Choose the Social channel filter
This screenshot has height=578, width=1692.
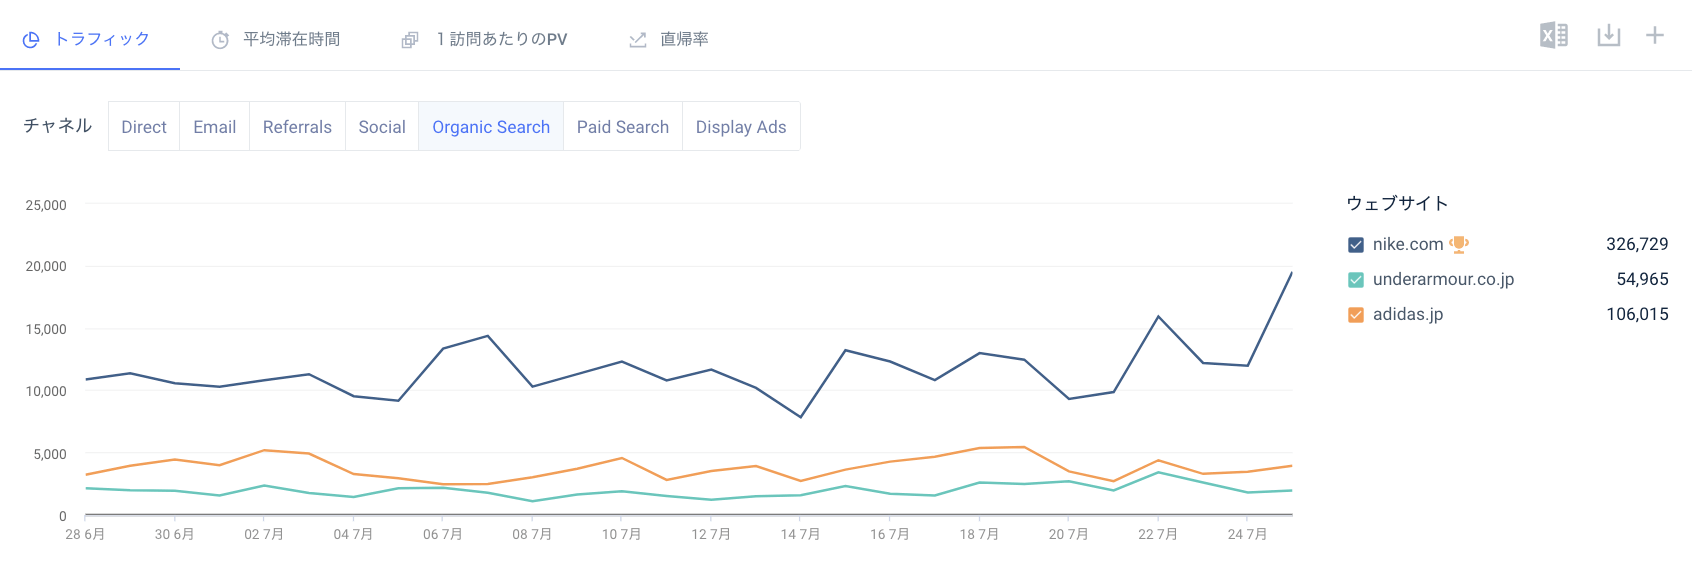click(382, 127)
